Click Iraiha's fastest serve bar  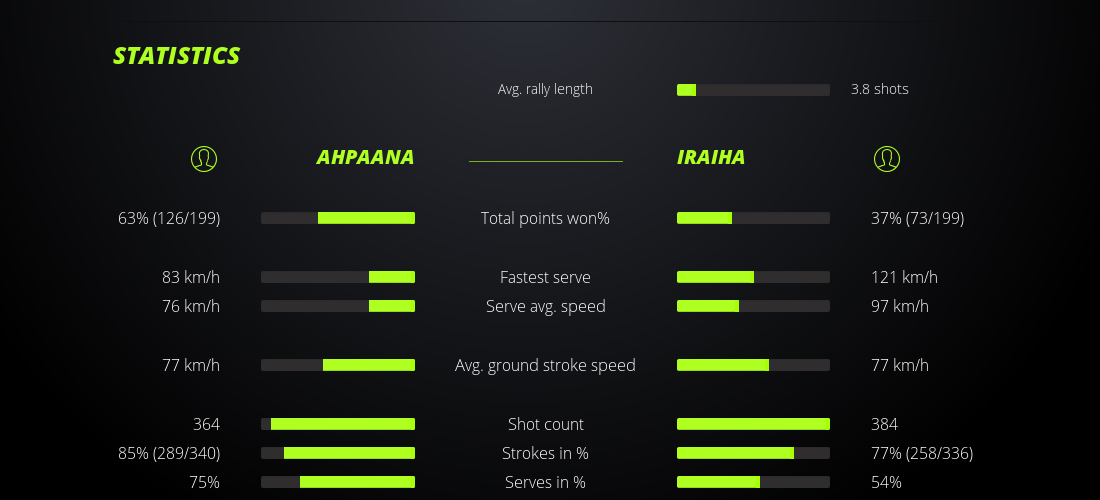coord(753,277)
